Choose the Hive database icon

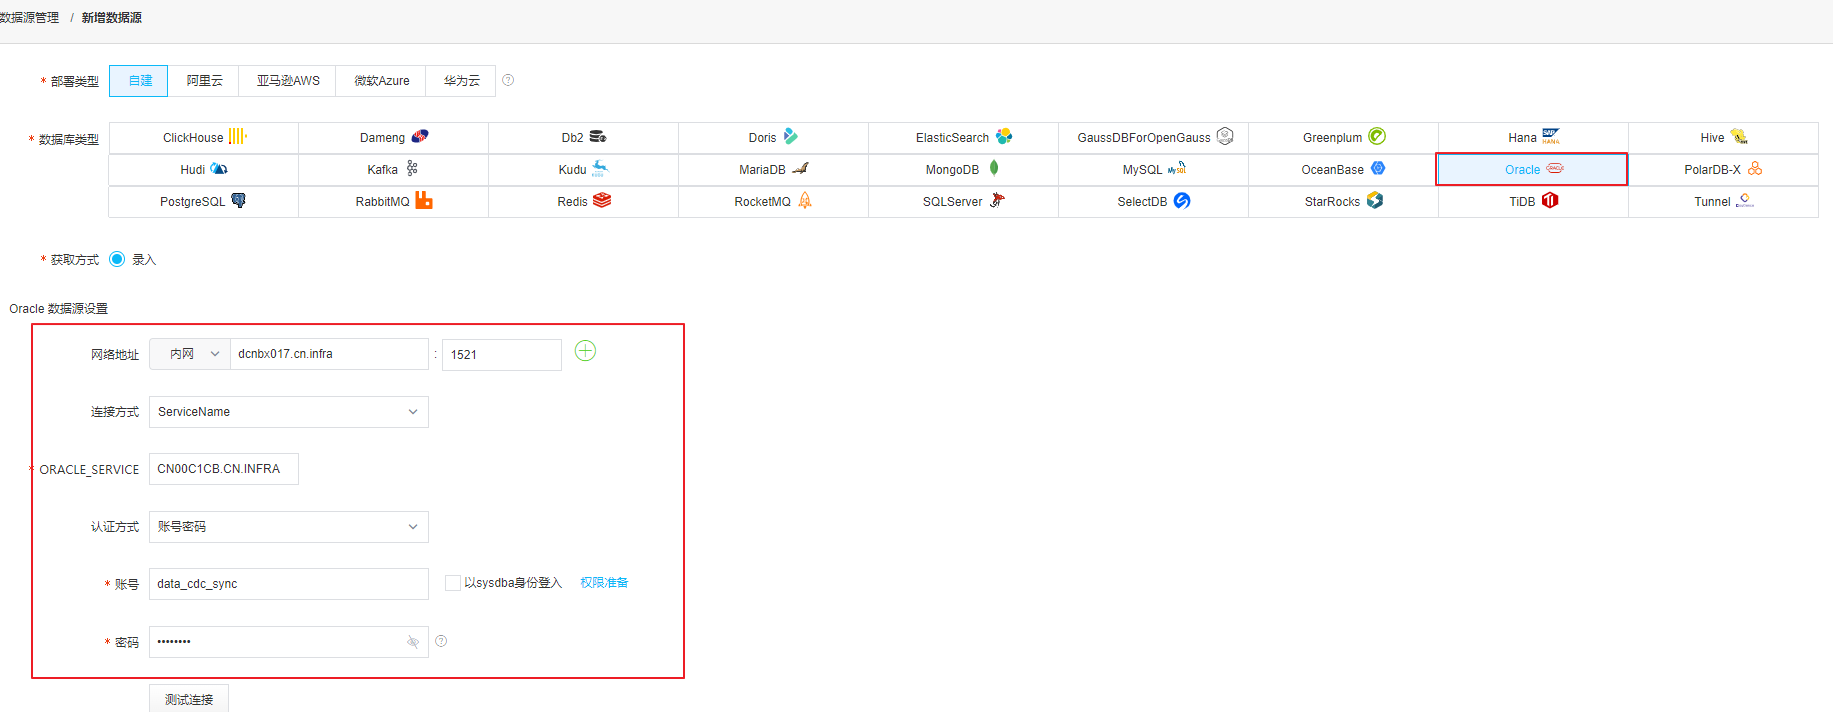pyautogui.click(x=1739, y=136)
